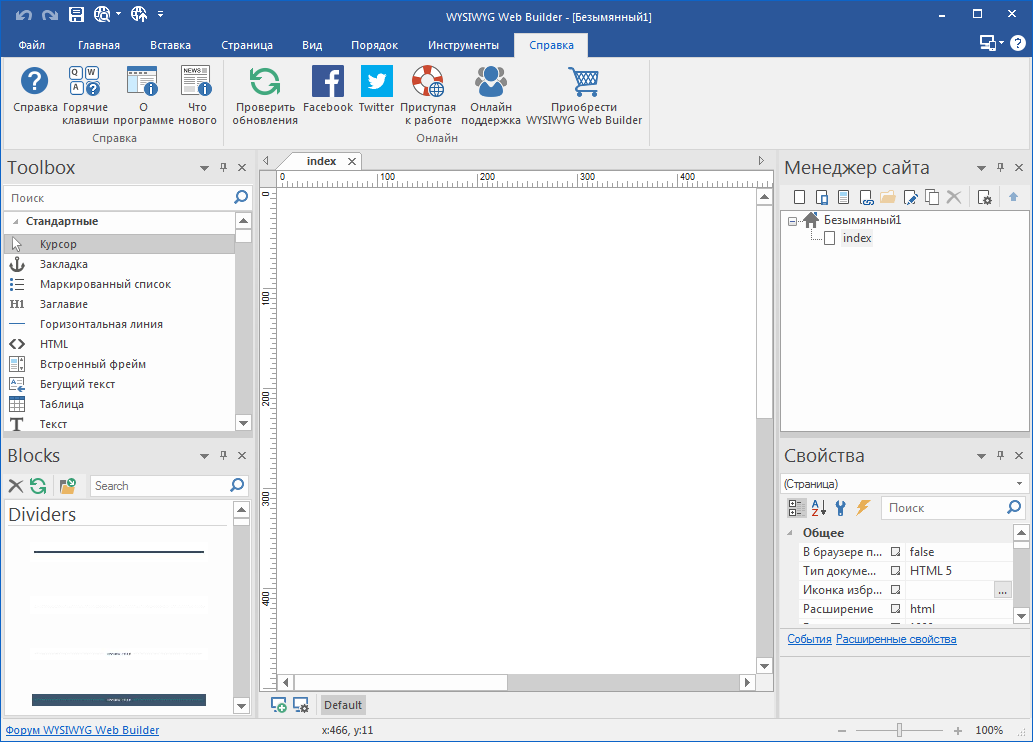Open the Blocks panel dropdown arrow
Image resolution: width=1033 pixels, height=742 pixels.
click(204, 456)
